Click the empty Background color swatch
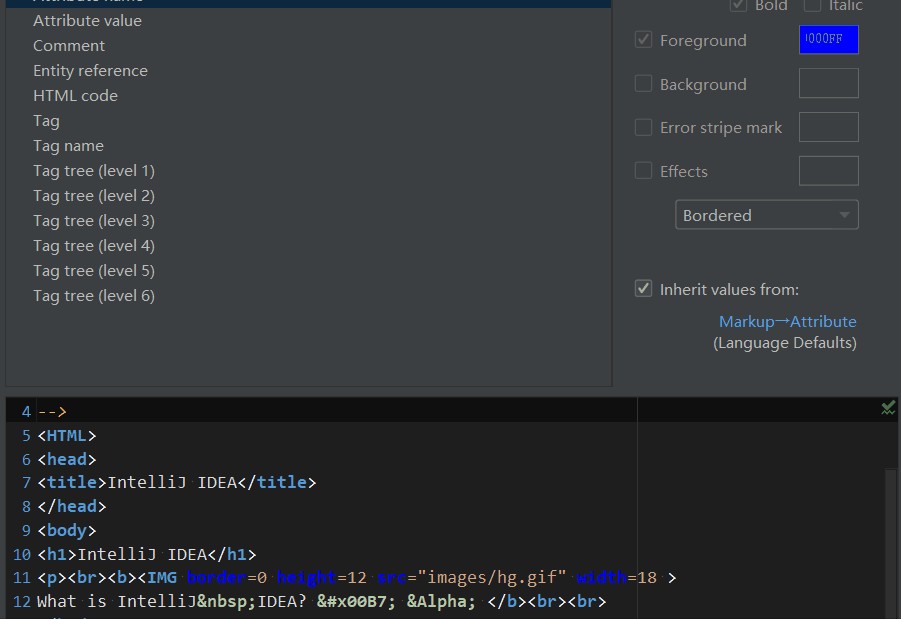Image resolution: width=901 pixels, height=619 pixels. tap(828, 84)
